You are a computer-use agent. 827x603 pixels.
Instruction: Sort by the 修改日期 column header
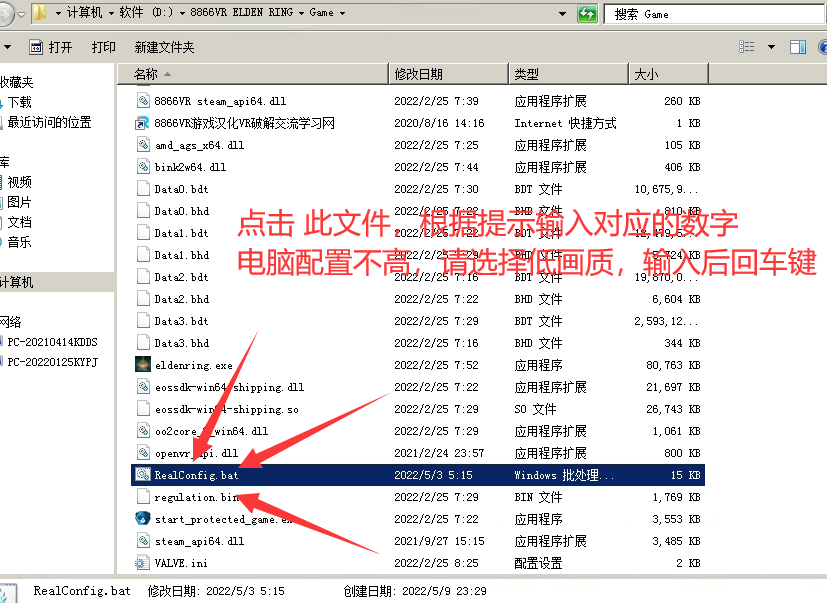coord(449,74)
